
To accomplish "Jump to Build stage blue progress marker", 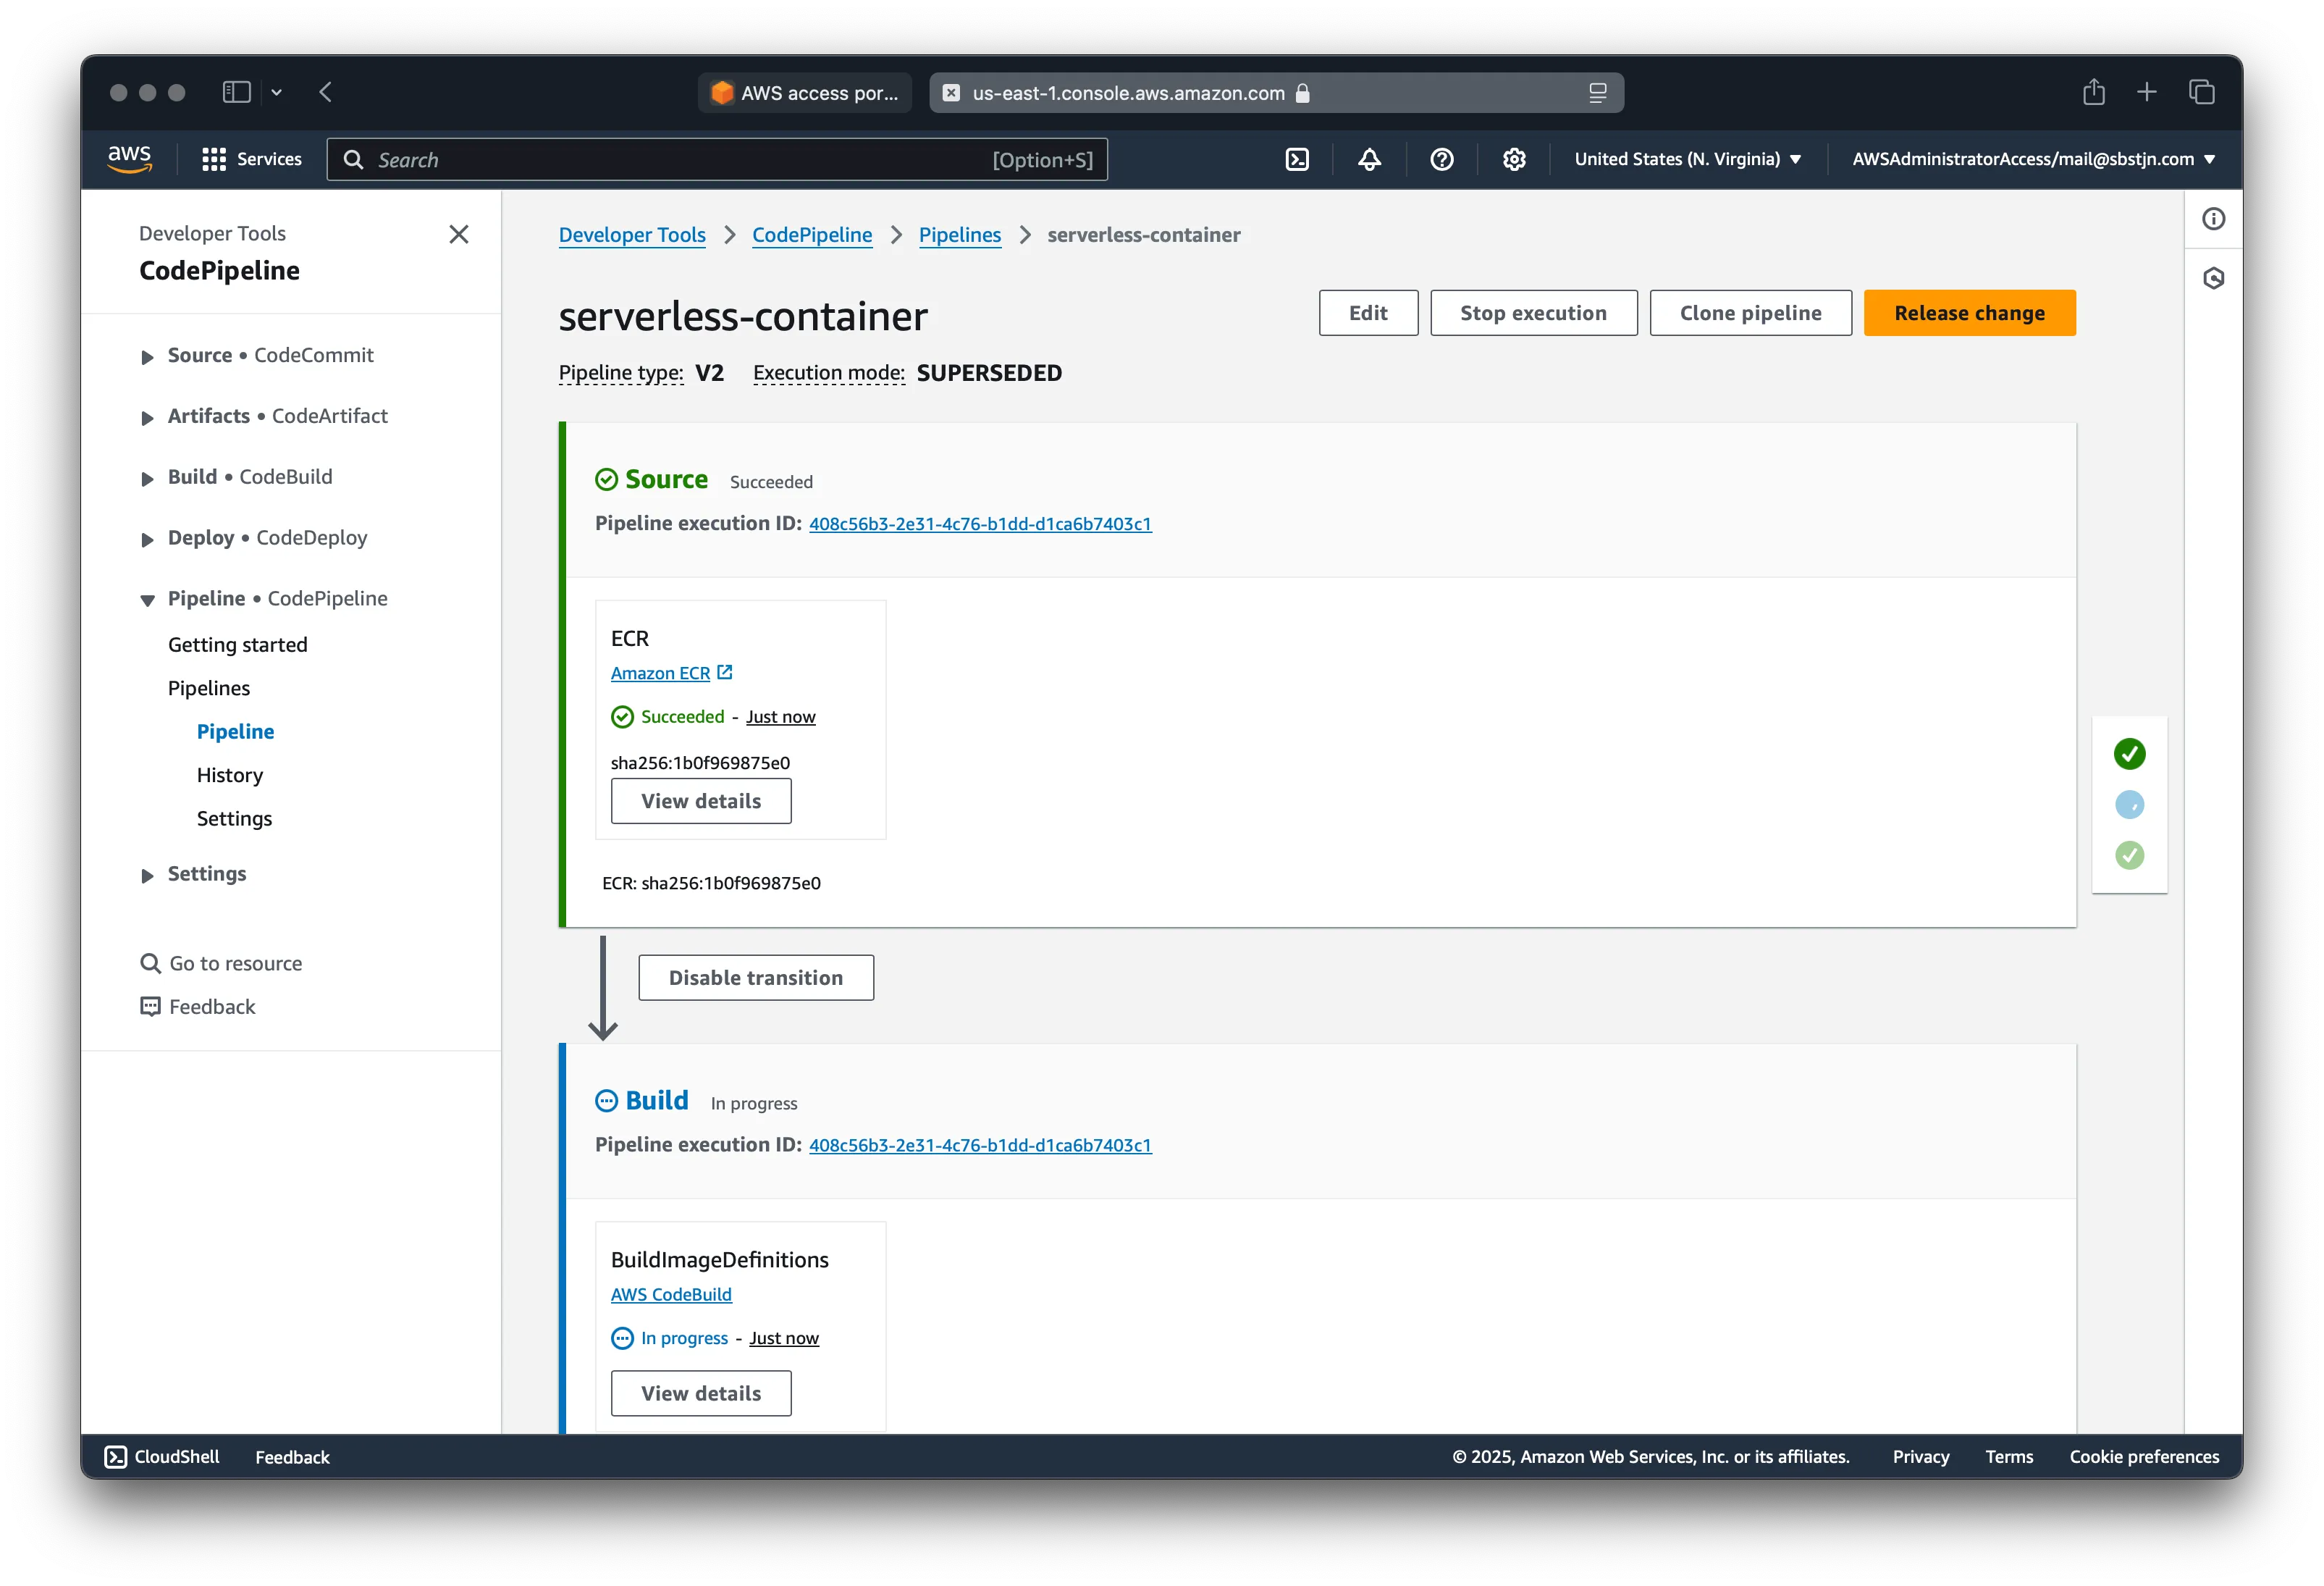I will 2129,805.
